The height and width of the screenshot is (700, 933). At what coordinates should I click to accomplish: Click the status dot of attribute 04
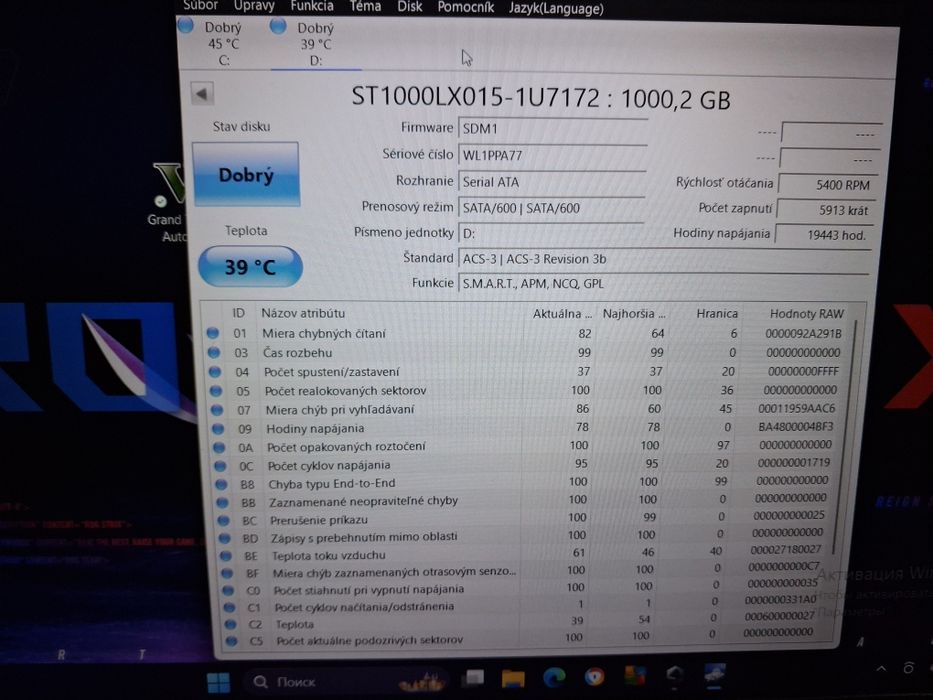pos(215,371)
